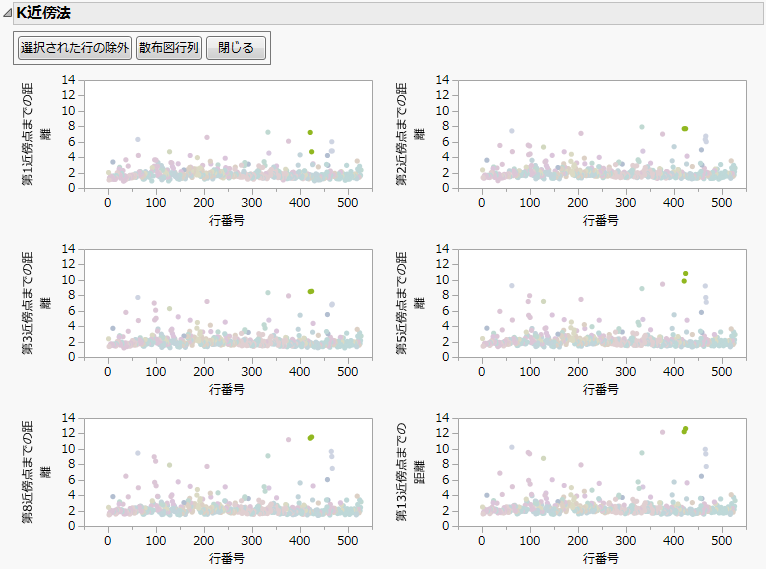766x569 pixels.
Task: Open the 散布図行列 button
Action: pos(169,48)
